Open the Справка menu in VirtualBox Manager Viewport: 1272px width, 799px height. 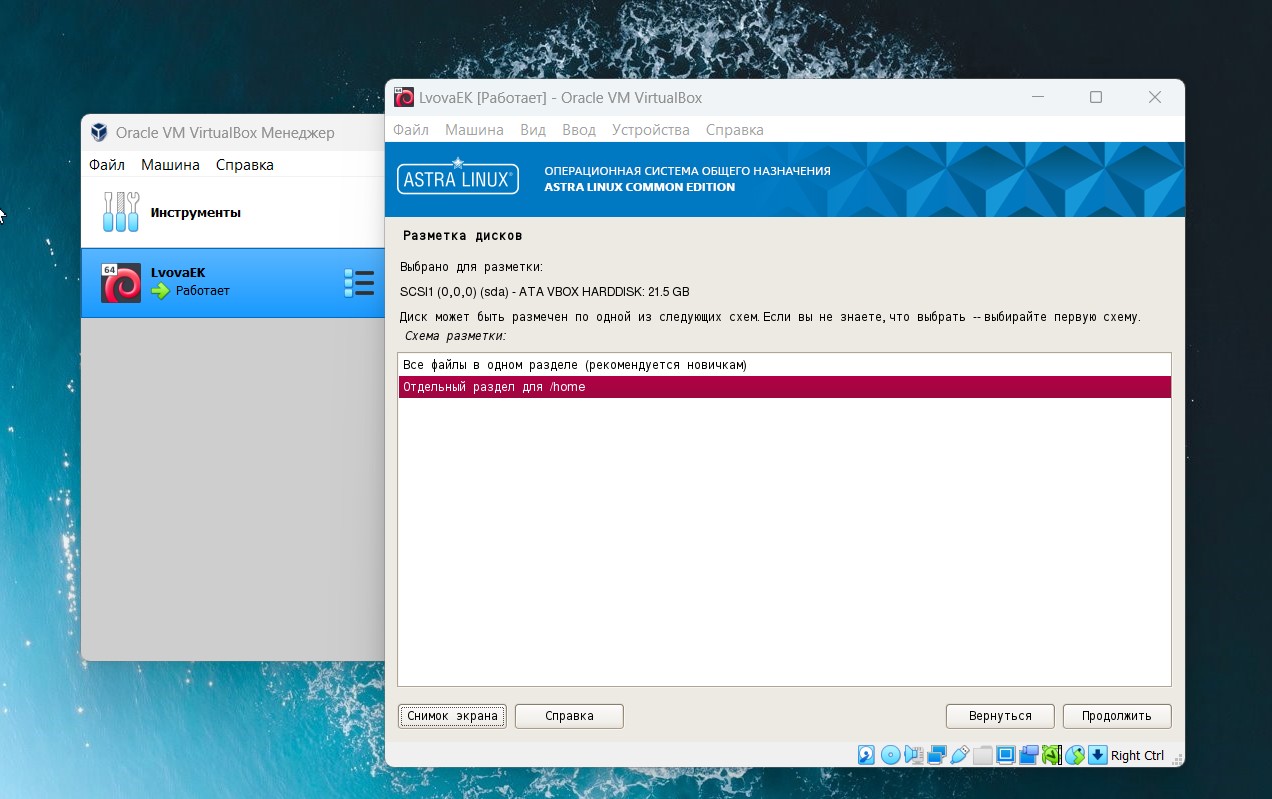(245, 165)
